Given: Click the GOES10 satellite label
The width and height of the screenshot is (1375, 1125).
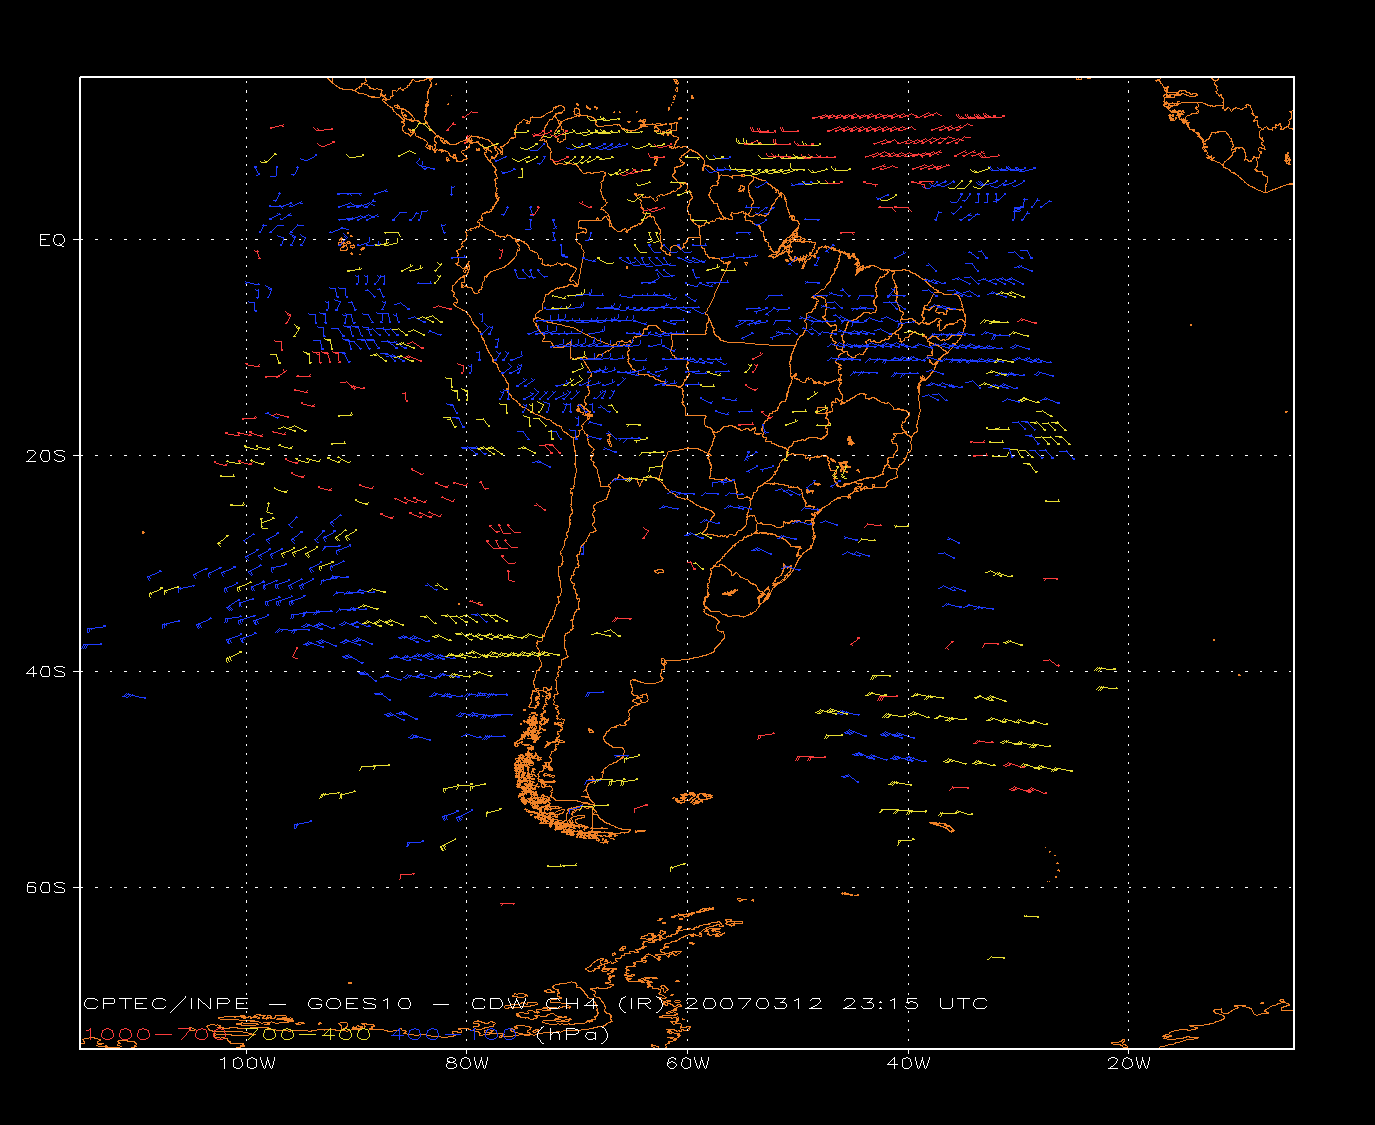Looking at the screenshot, I should point(358,1004).
